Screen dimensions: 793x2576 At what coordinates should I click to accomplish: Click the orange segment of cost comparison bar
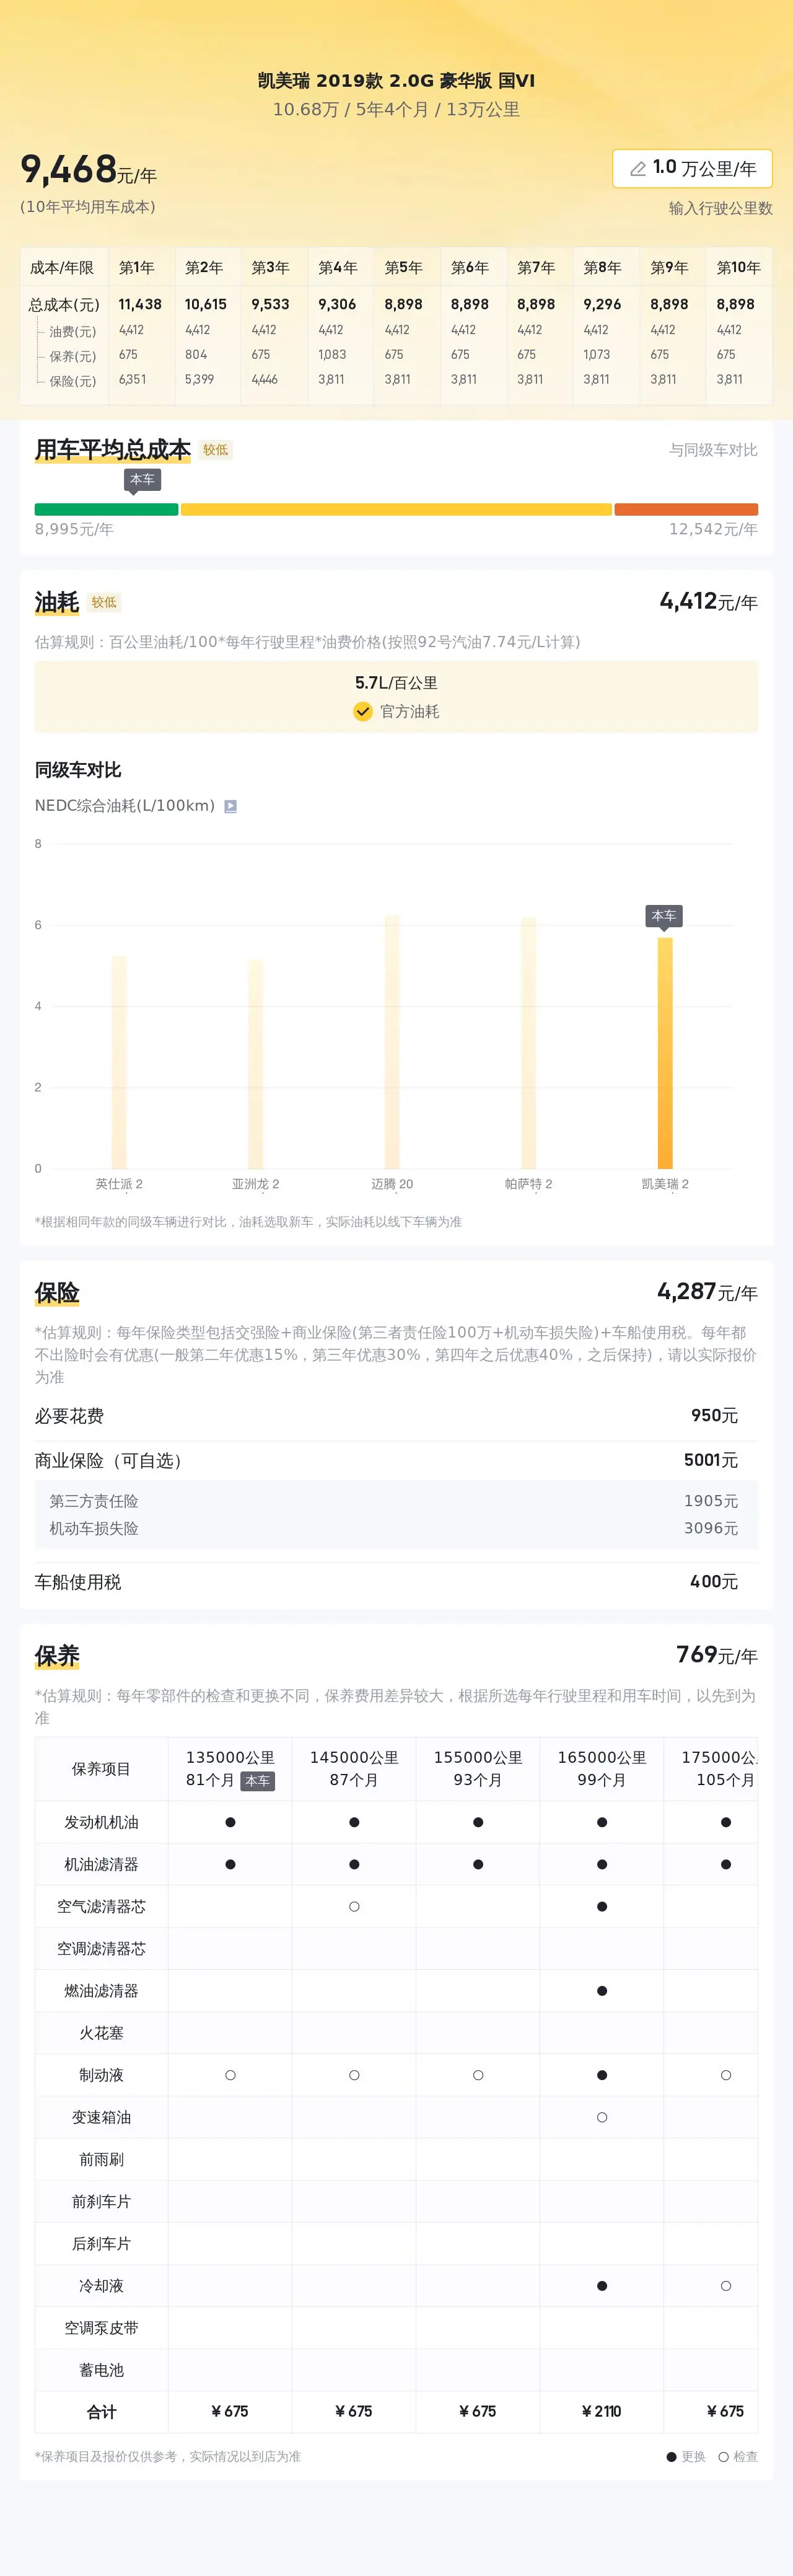pyautogui.click(x=686, y=510)
